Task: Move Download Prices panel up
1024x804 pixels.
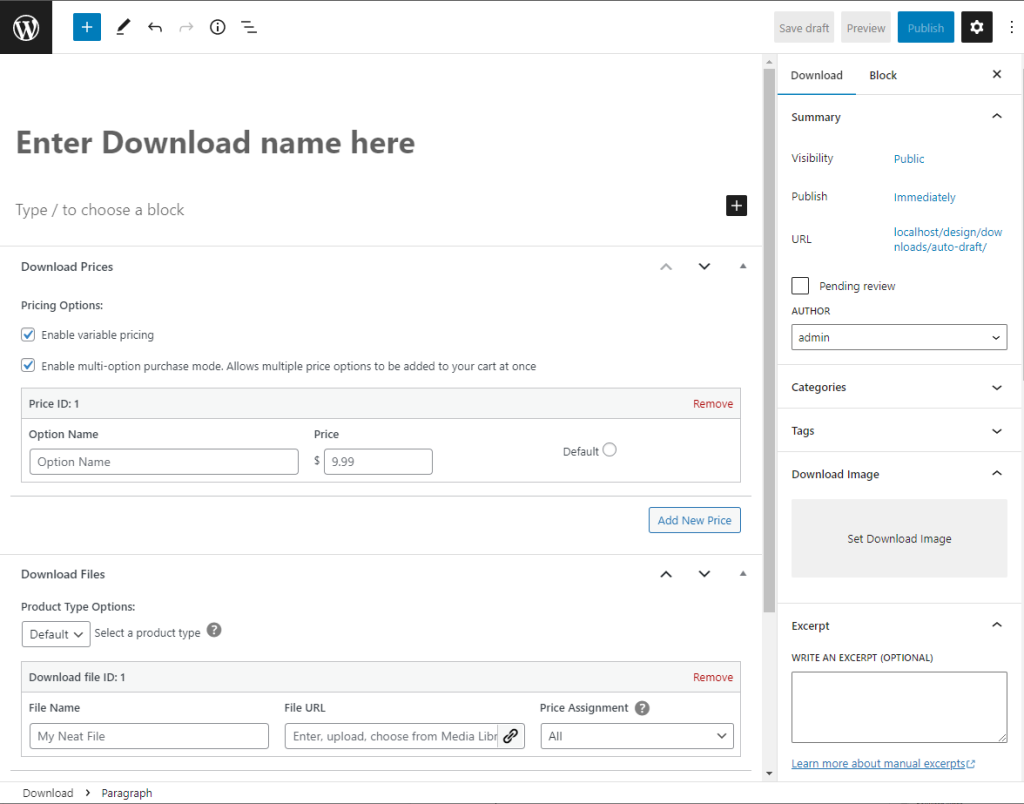Action: point(666,266)
